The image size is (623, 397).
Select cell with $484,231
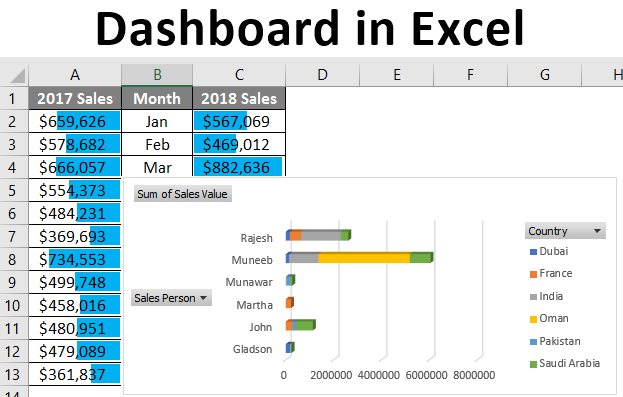[x=75, y=213]
